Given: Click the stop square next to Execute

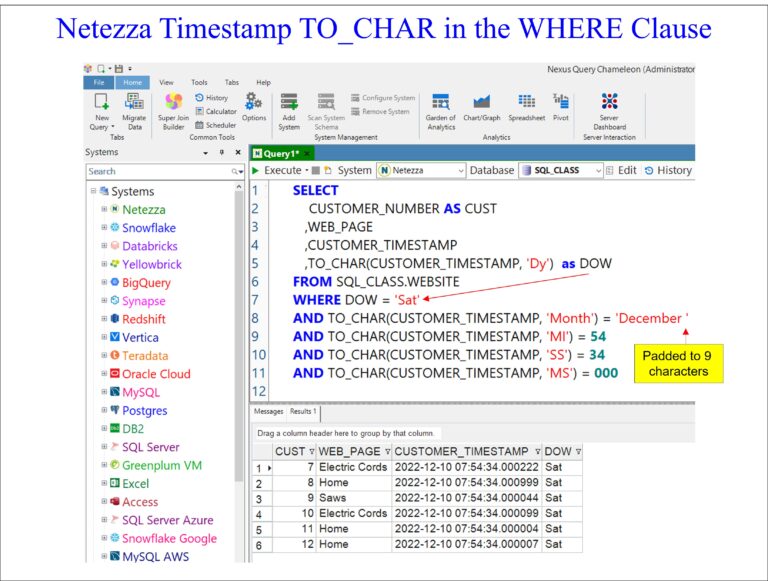Looking at the screenshot, I should tap(316, 170).
